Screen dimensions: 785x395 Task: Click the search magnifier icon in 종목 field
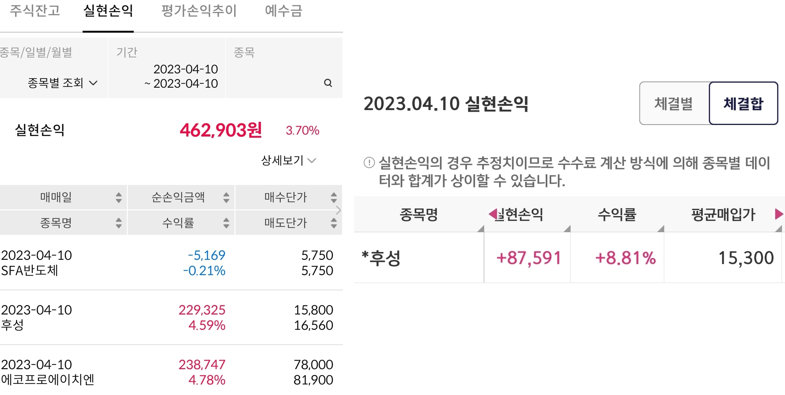click(328, 83)
